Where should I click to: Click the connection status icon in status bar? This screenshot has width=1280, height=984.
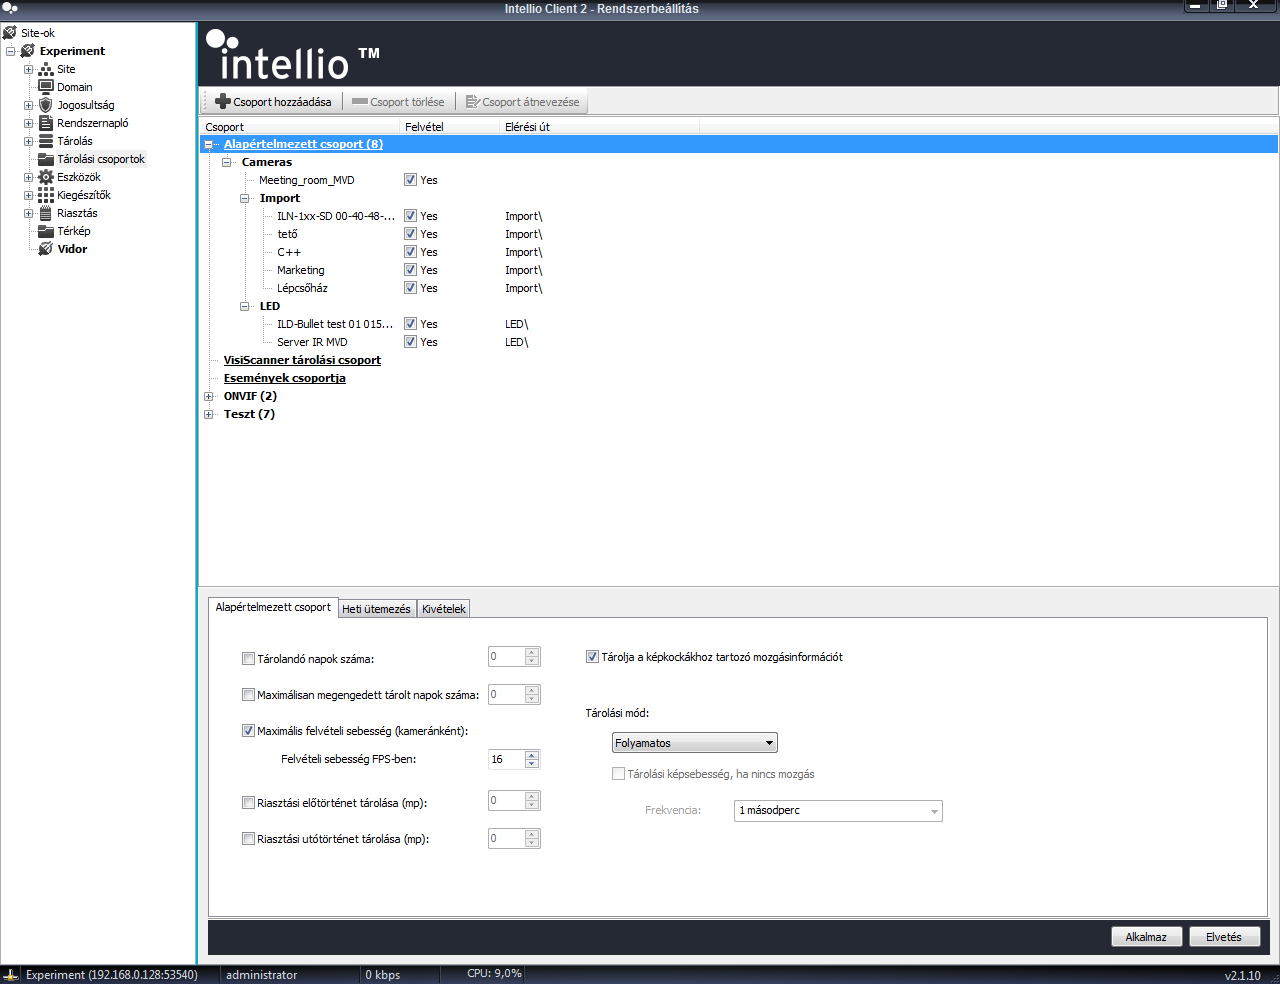point(10,975)
